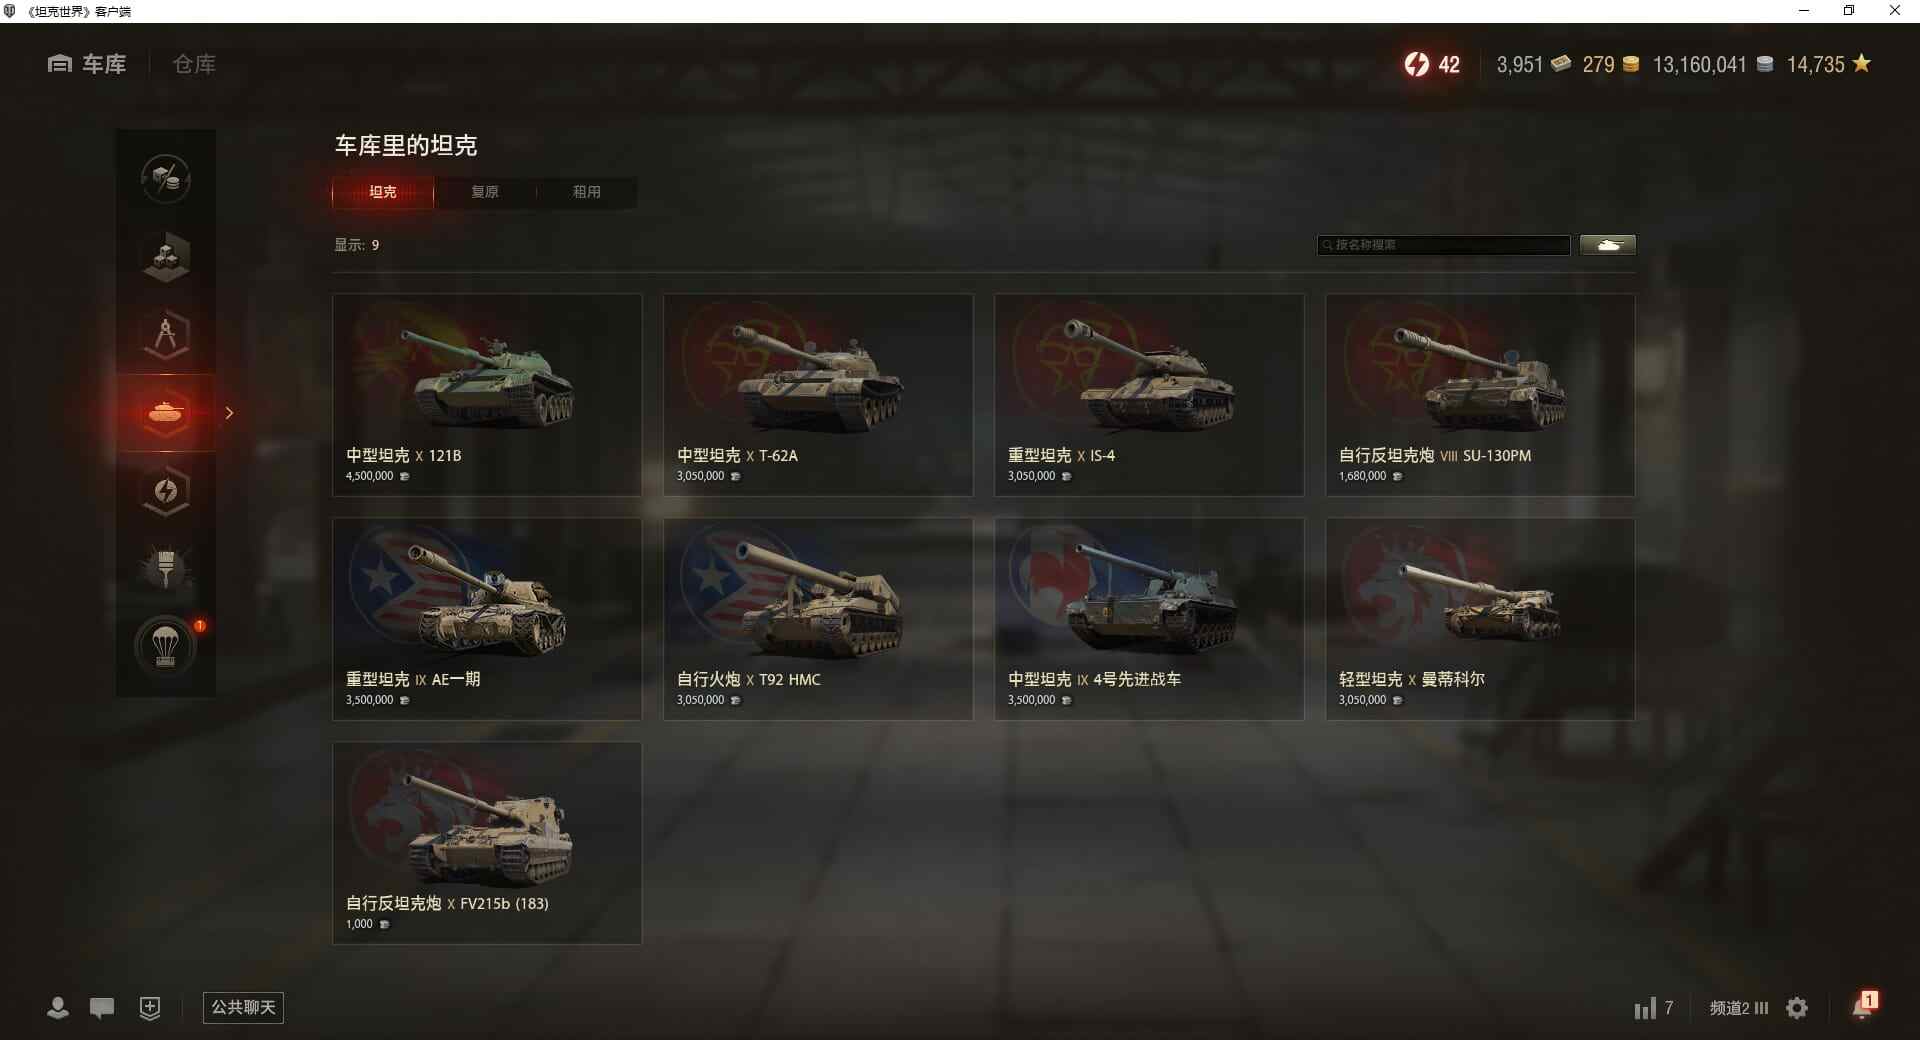Click the lightning bolt hexagon sidebar icon
This screenshot has width=1920, height=1040.
point(166,490)
